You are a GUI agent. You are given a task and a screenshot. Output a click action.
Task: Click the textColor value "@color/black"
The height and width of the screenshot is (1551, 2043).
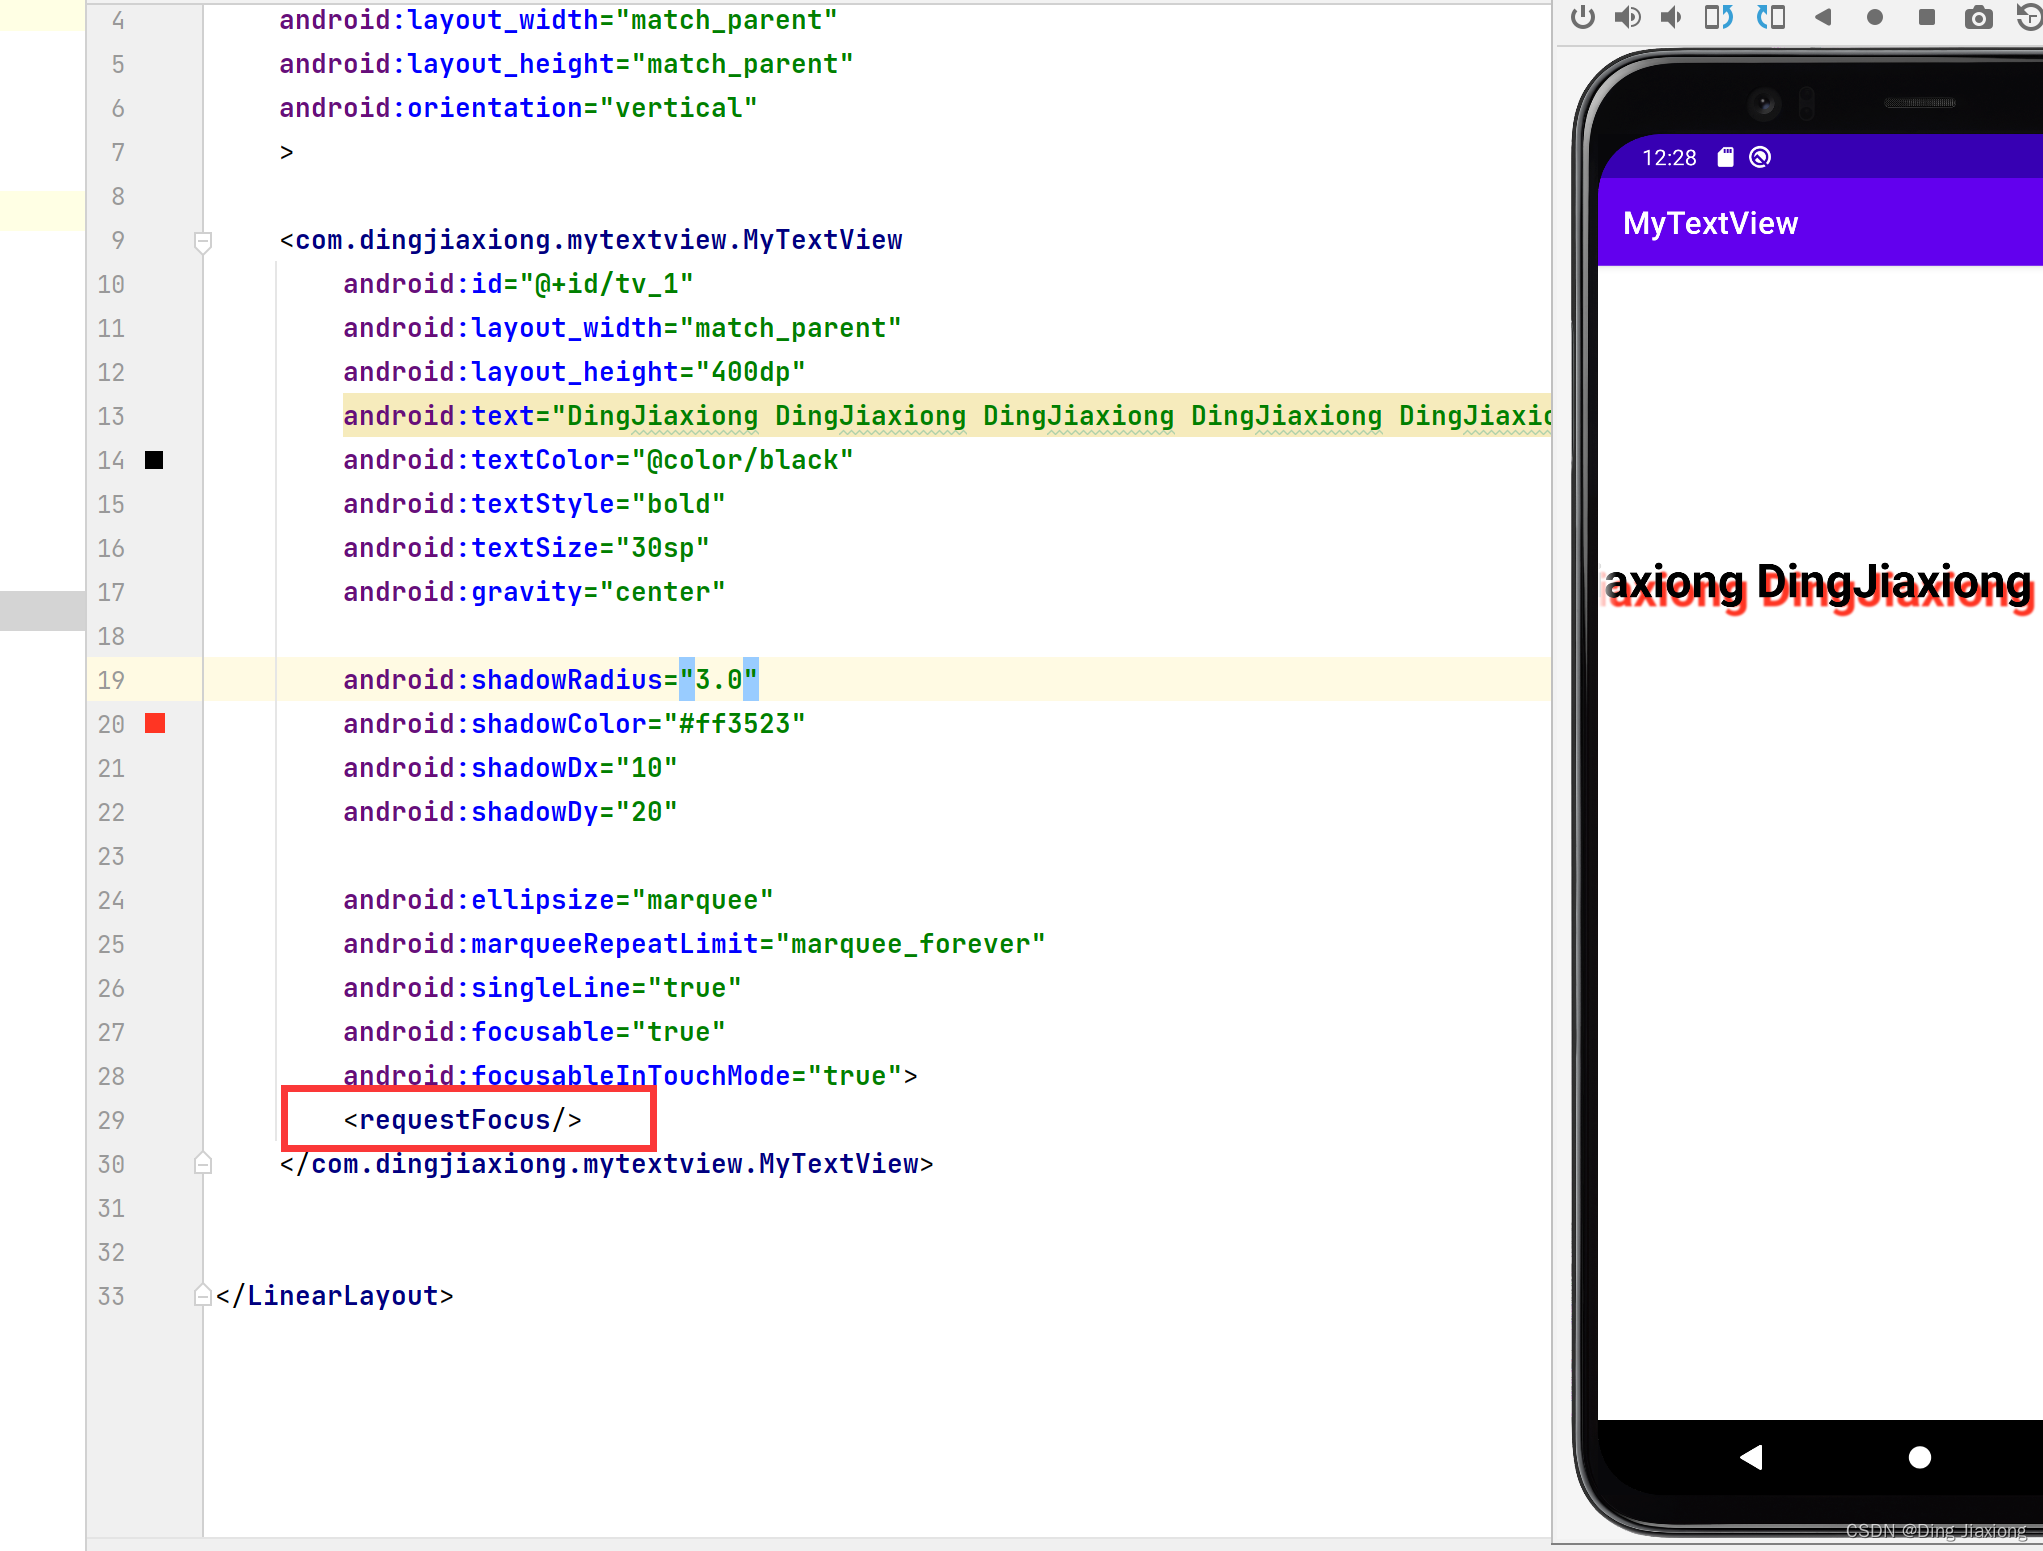(x=742, y=460)
